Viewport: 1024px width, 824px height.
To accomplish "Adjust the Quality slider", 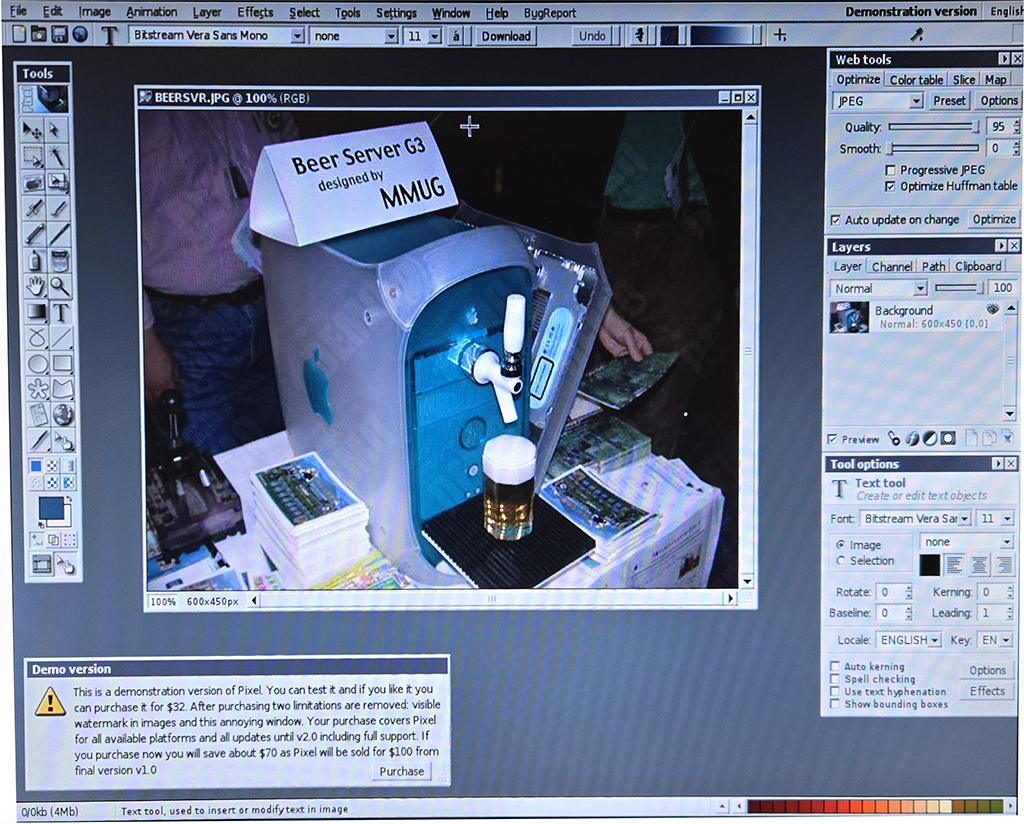I will coord(935,127).
